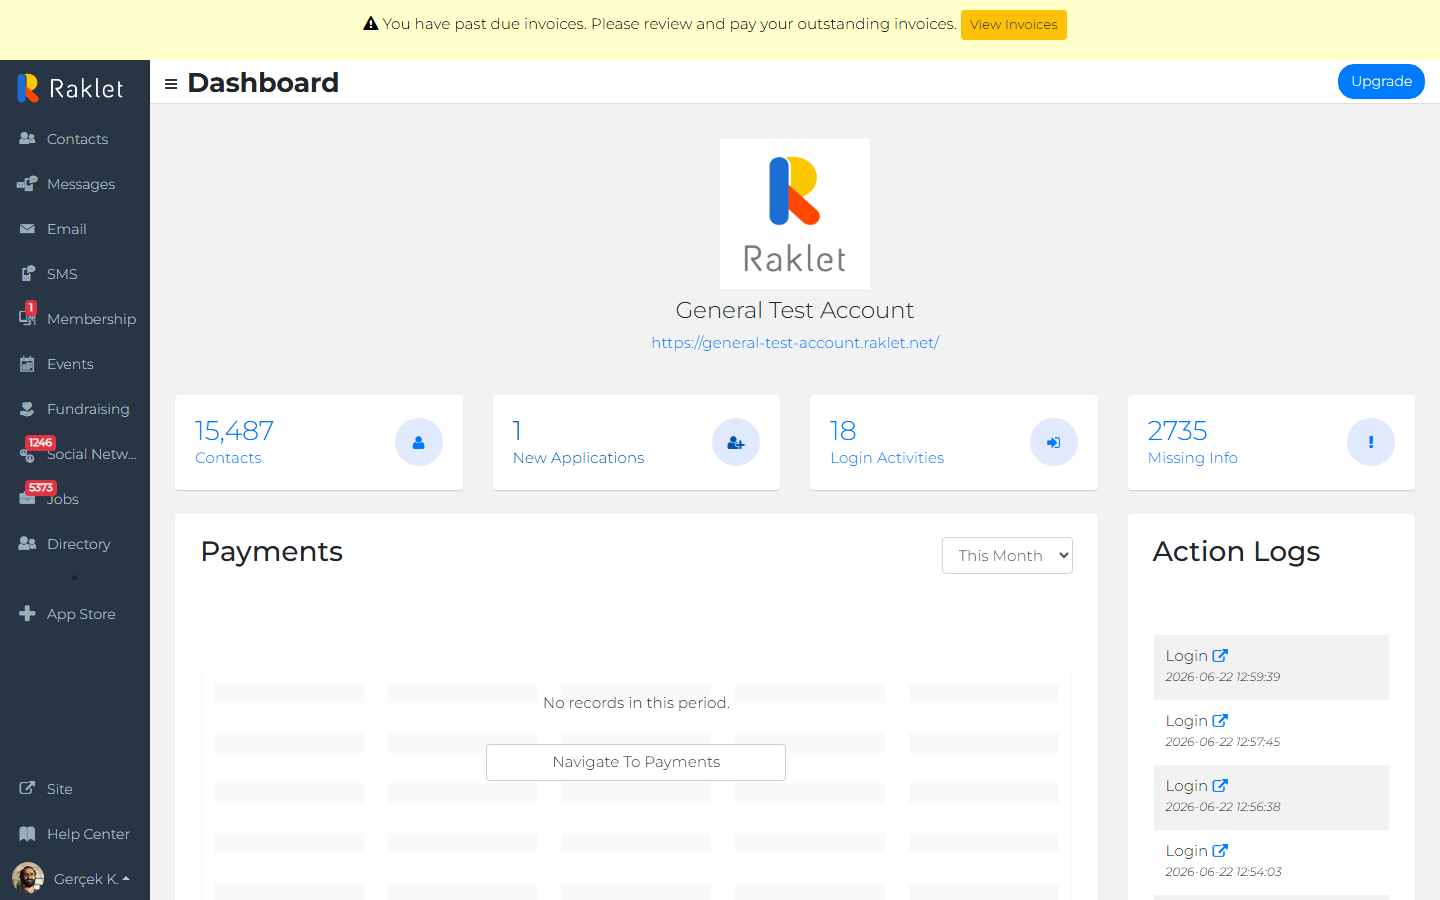1440x900 pixels.
Task: Click the external link icon for the 12:54:03 login
Action: click(x=1220, y=851)
